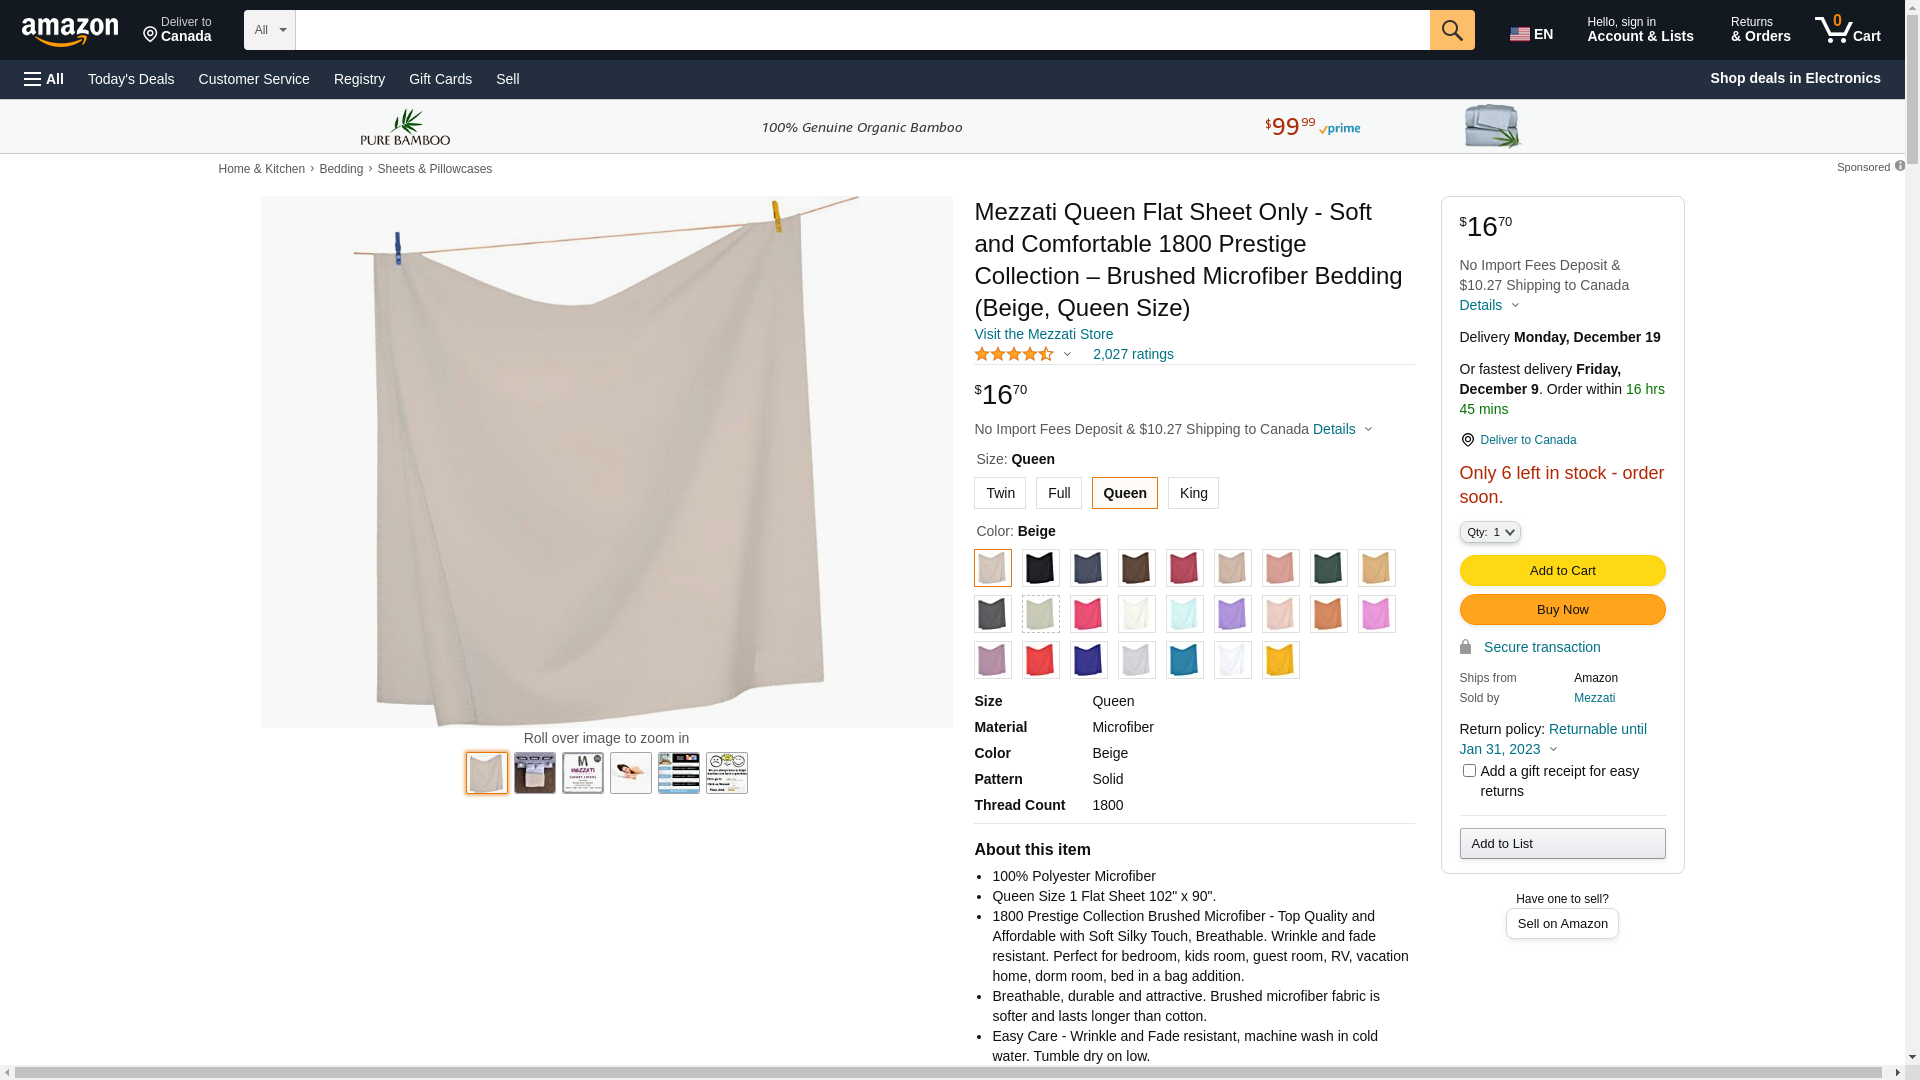Open the shopping cart icon
This screenshot has width=1920, height=1080.
coord(1848,30)
